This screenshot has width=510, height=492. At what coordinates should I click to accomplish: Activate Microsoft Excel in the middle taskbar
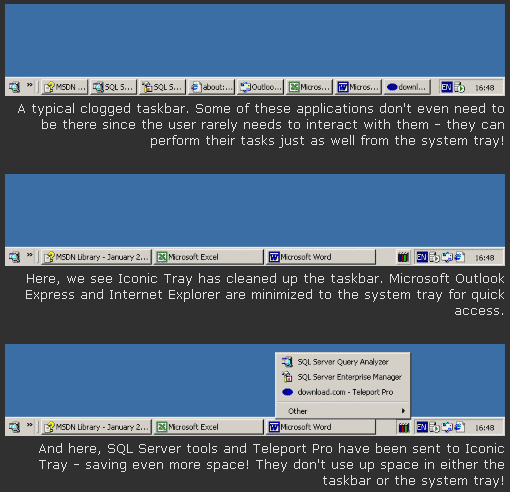coord(208,257)
